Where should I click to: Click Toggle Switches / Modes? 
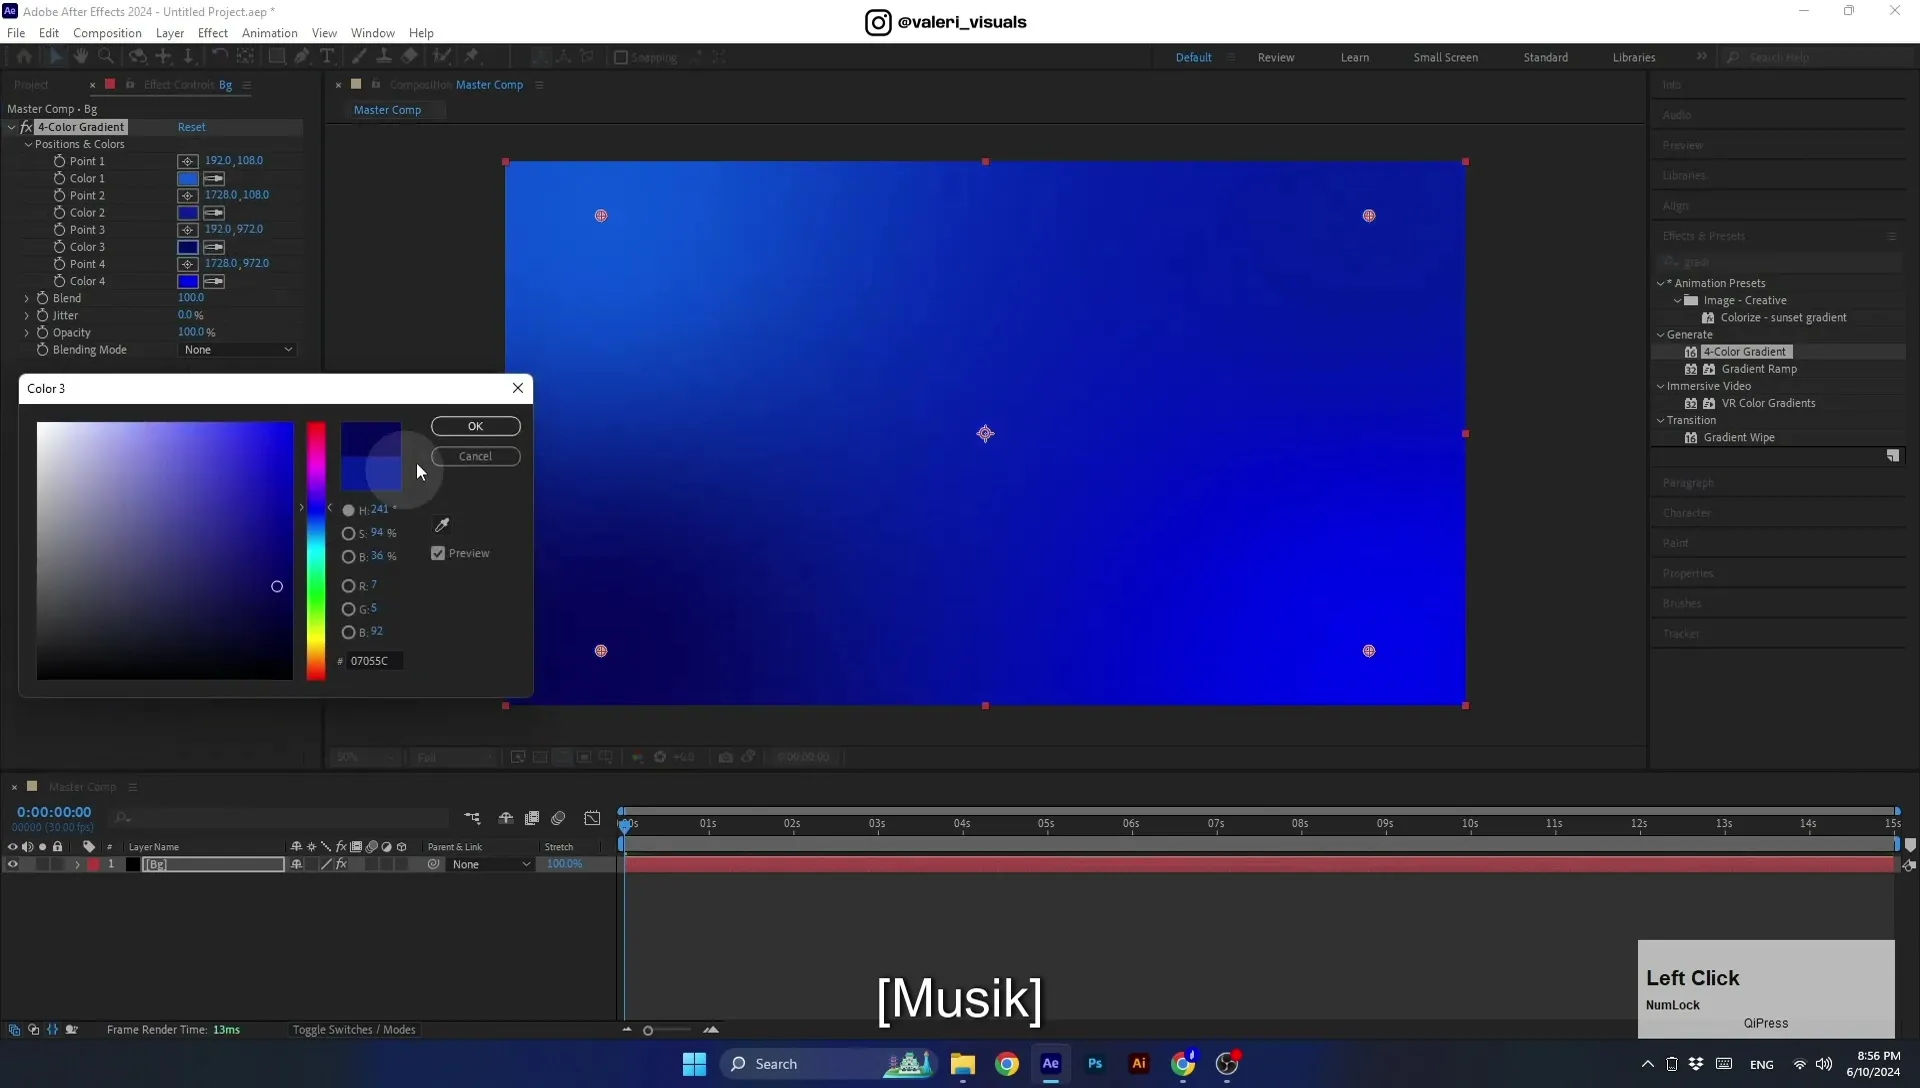(354, 1030)
